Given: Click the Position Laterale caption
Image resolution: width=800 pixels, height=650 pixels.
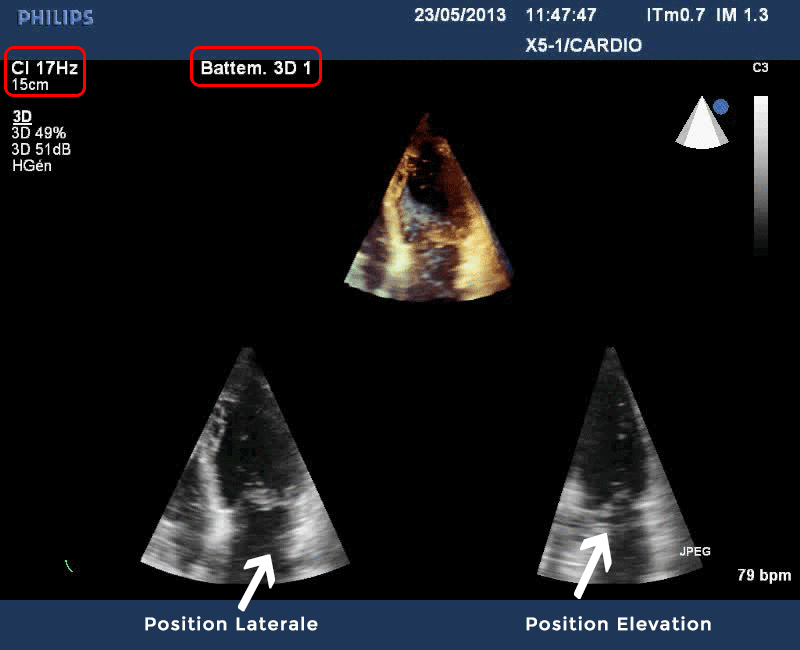Looking at the screenshot, I should tap(231, 624).
